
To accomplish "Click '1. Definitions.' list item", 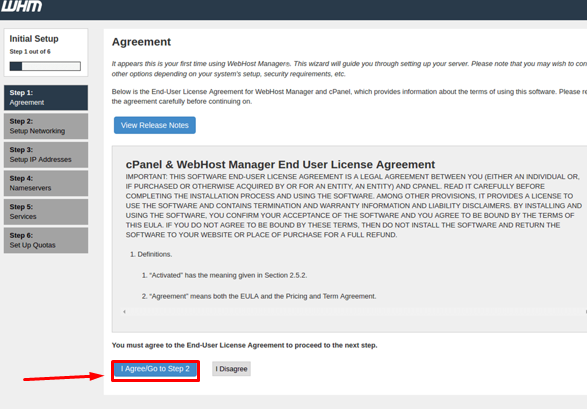I will click(x=151, y=254).
